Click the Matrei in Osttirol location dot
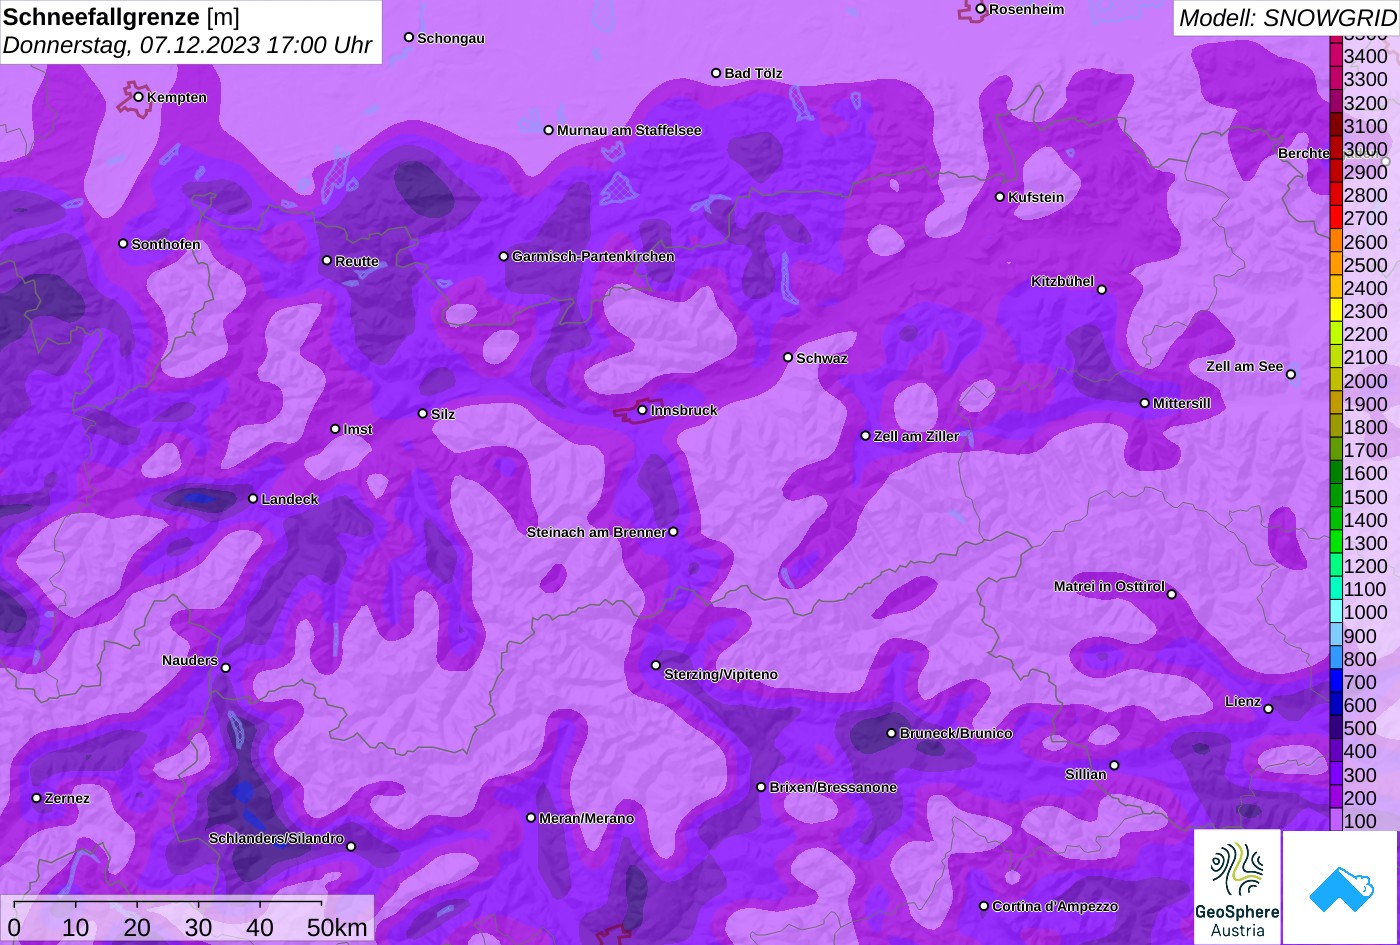Image resolution: width=1400 pixels, height=945 pixels. pos(1172,594)
